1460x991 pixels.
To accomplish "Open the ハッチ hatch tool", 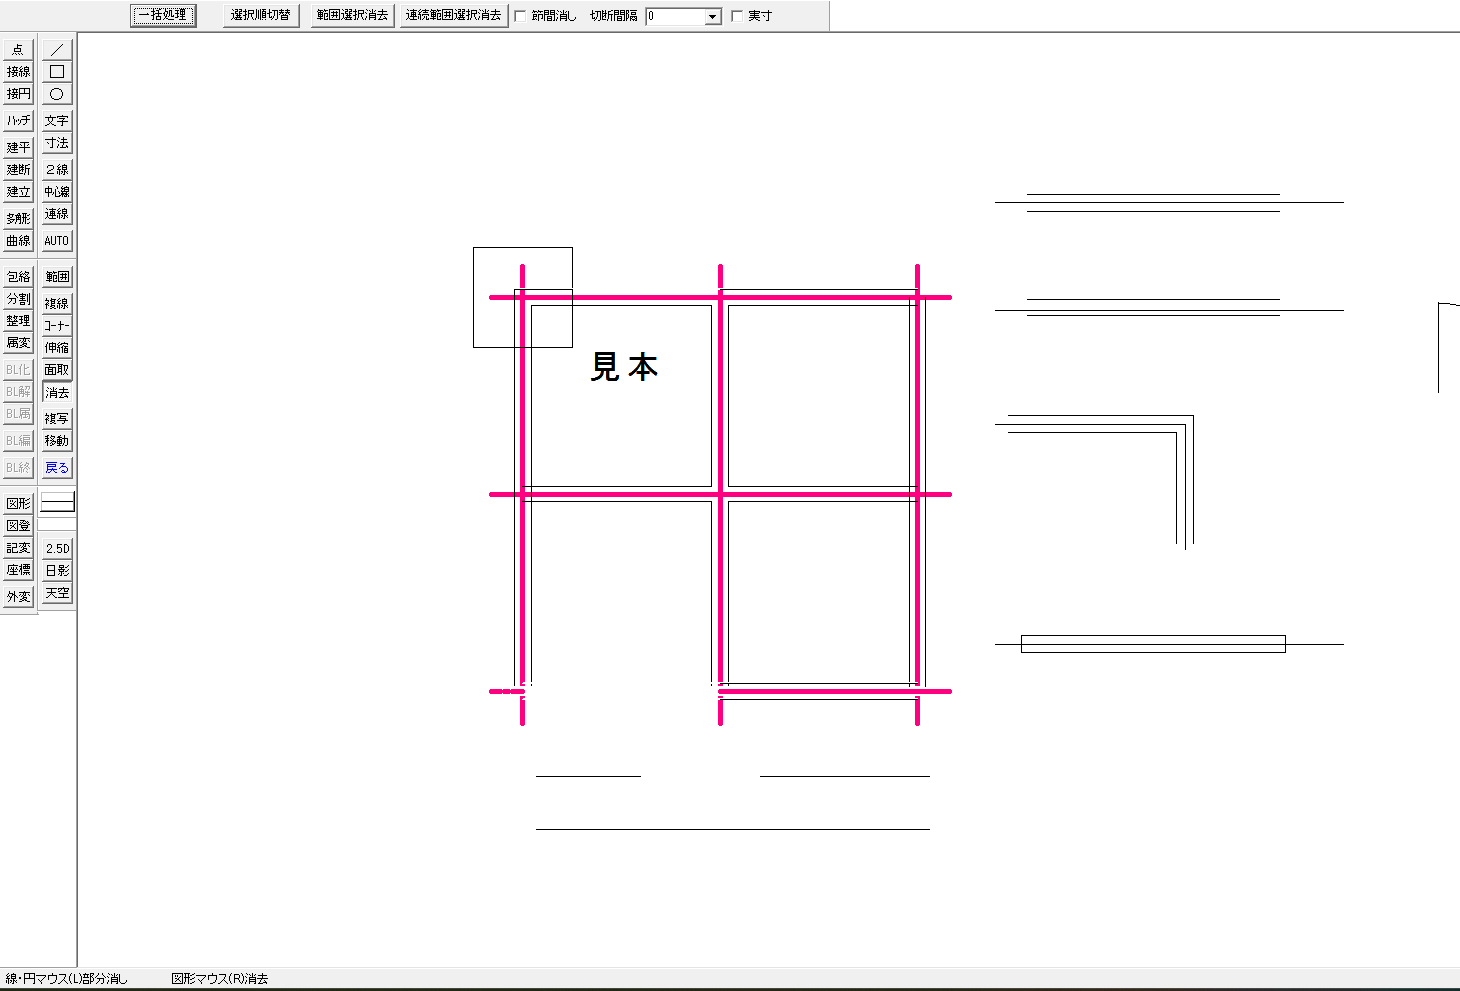I will [x=18, y=120].
